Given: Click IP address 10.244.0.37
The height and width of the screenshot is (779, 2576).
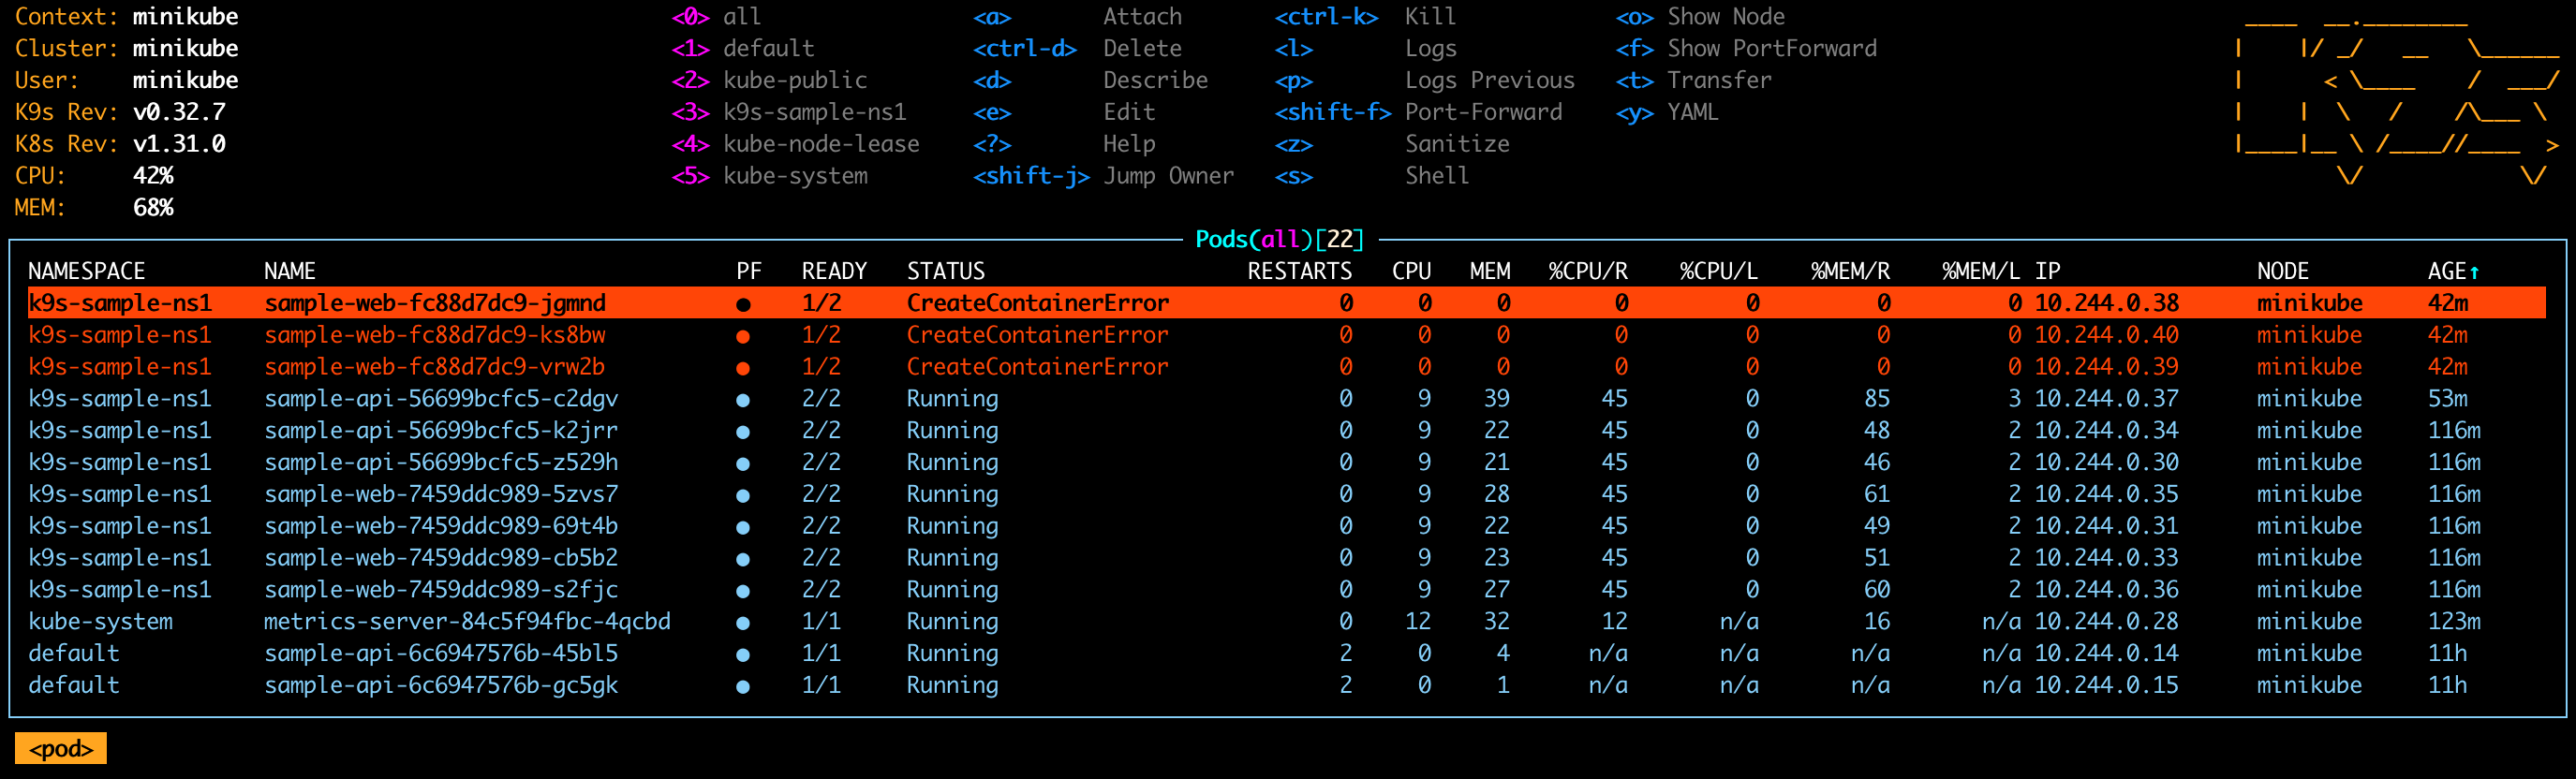Looking at the screenshot, I should (x=2106, y=399).
